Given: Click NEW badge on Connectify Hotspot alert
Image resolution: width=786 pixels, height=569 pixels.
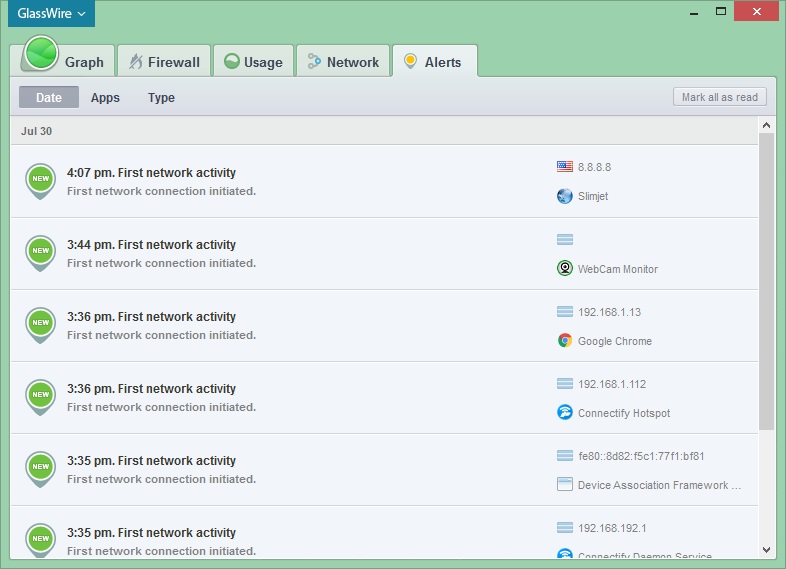Looking at the screenshot, I should pyautogui.click(x=41, y=397).
